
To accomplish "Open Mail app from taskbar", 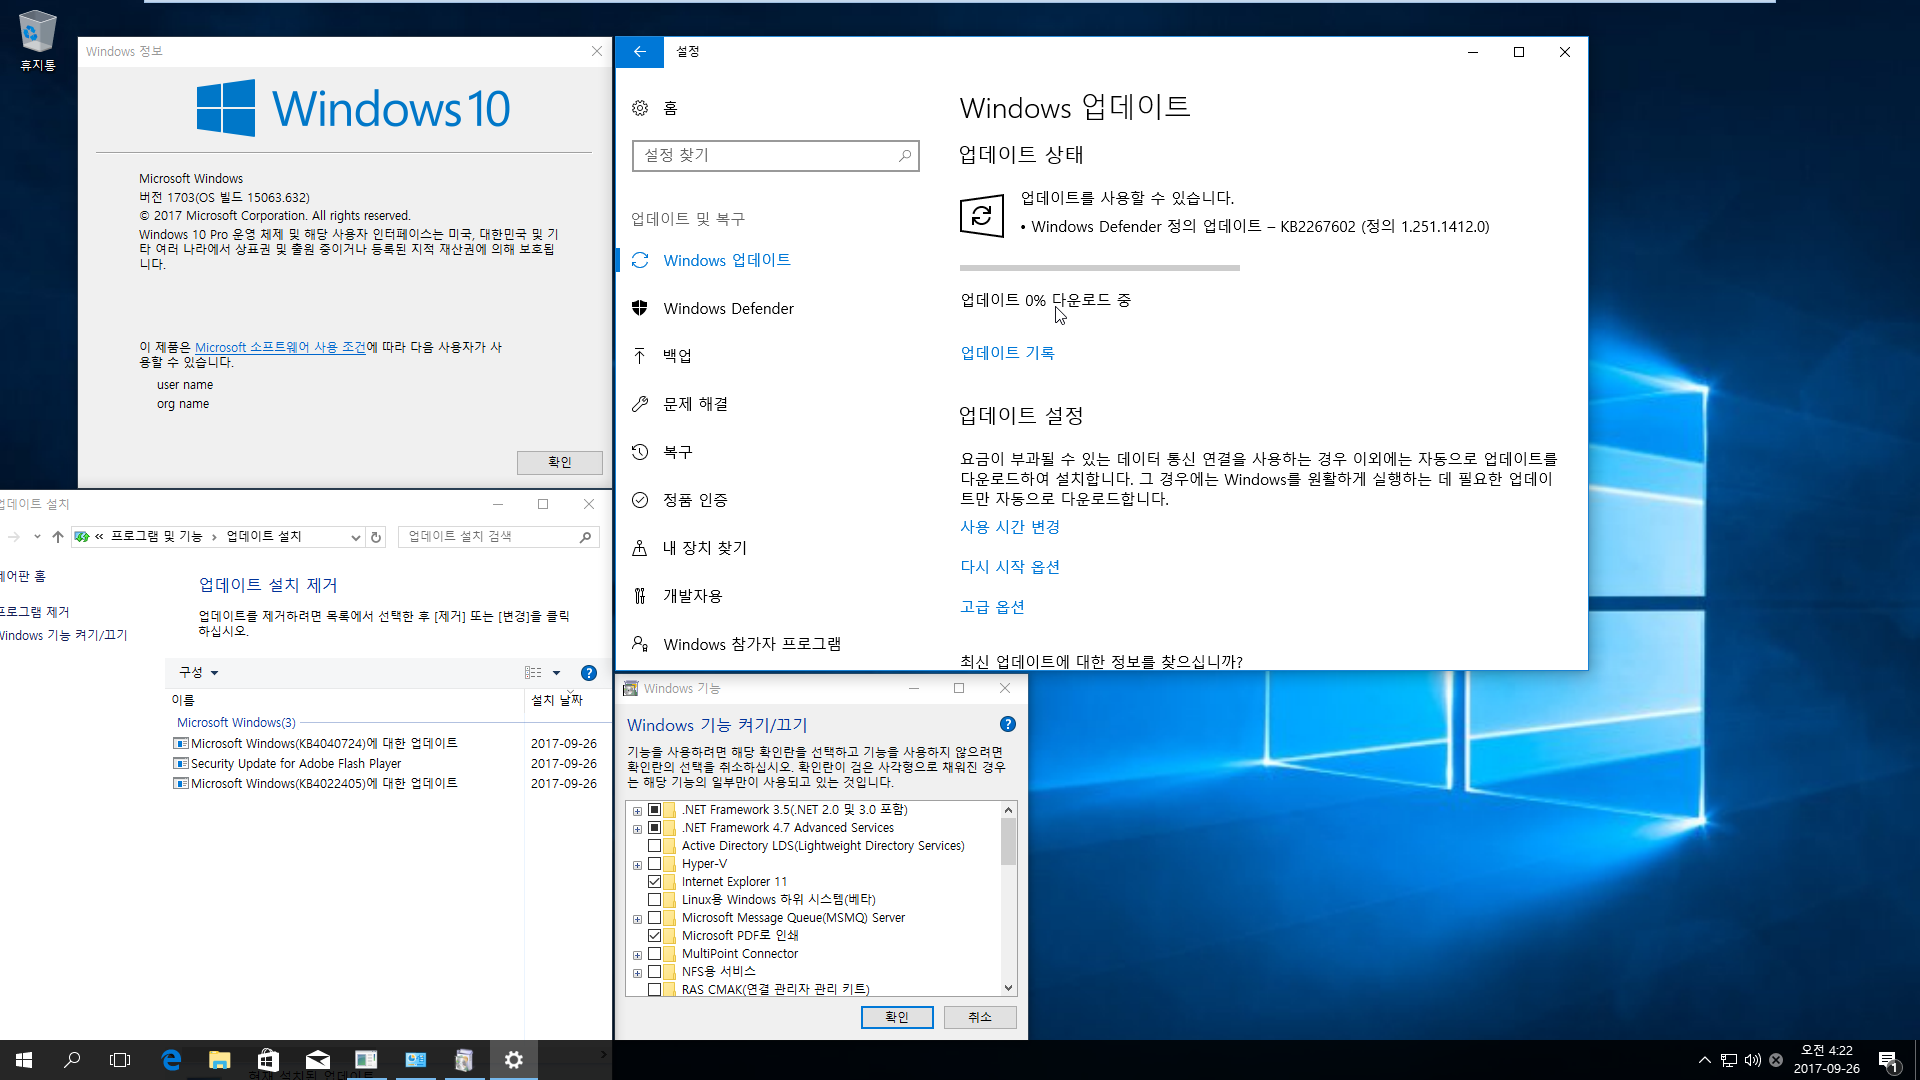I will [317, 1060].
